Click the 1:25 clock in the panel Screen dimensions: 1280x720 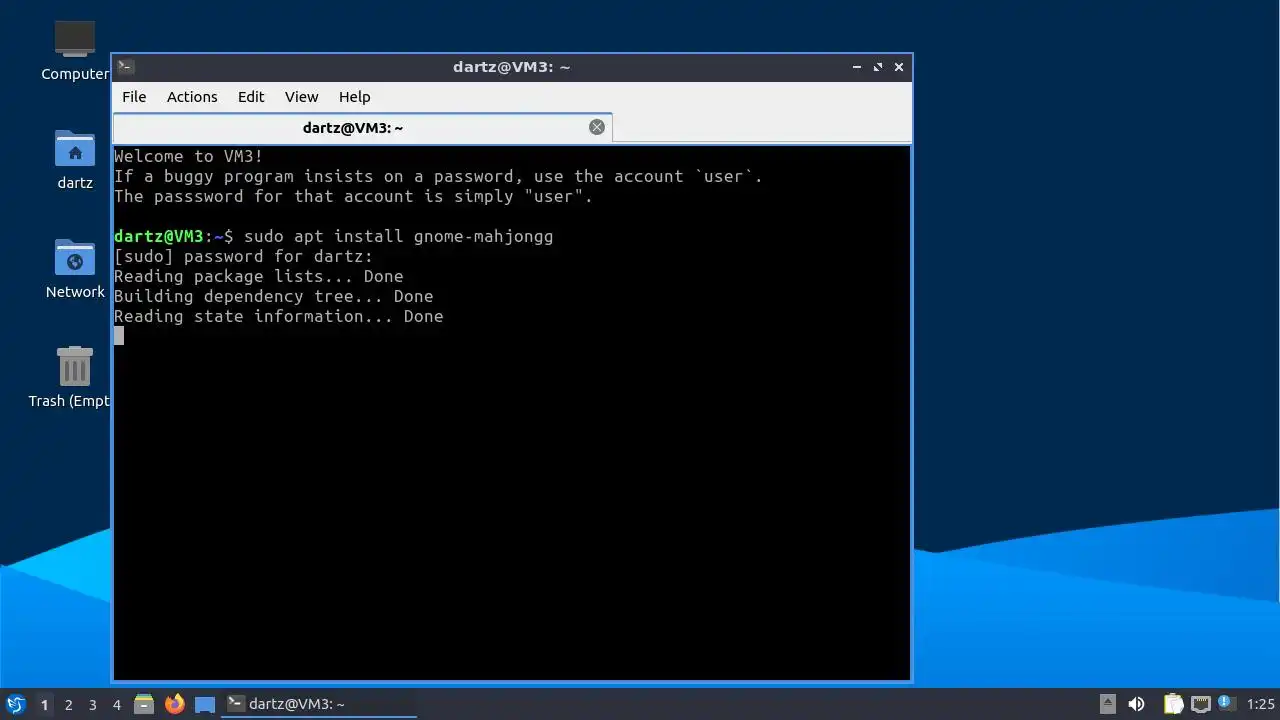1261,704
